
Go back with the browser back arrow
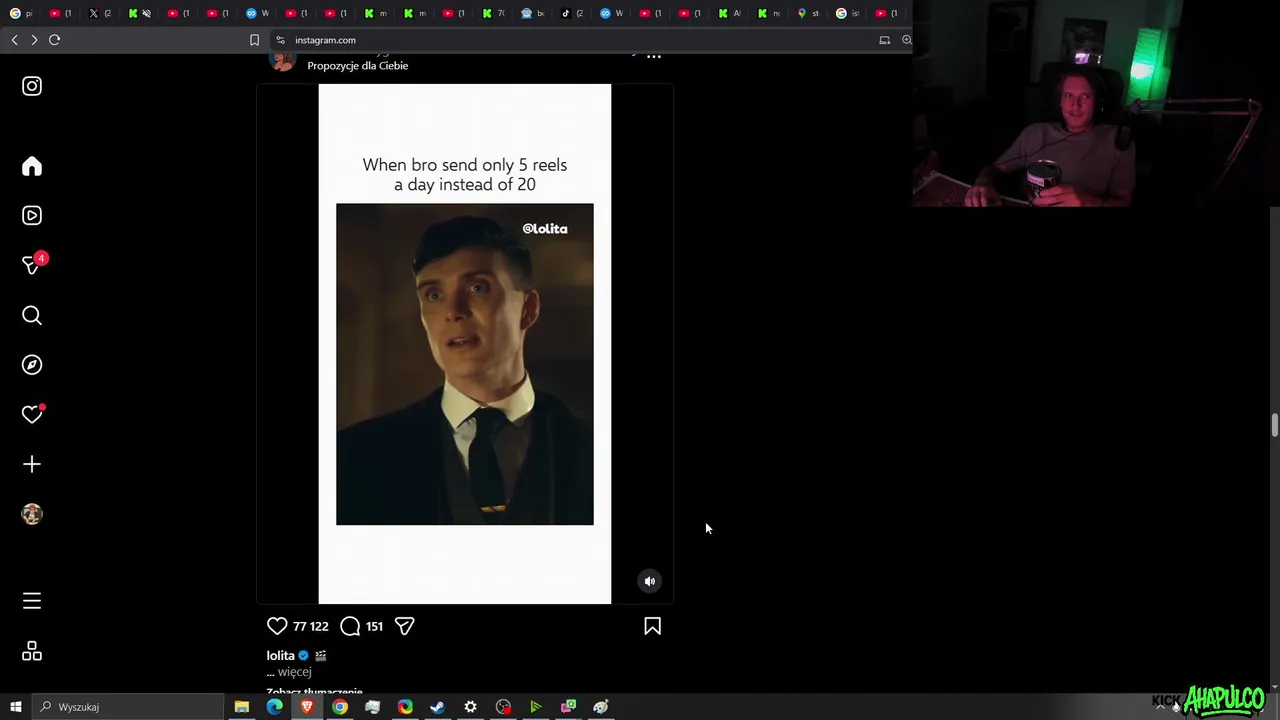[x=14, y=40]
